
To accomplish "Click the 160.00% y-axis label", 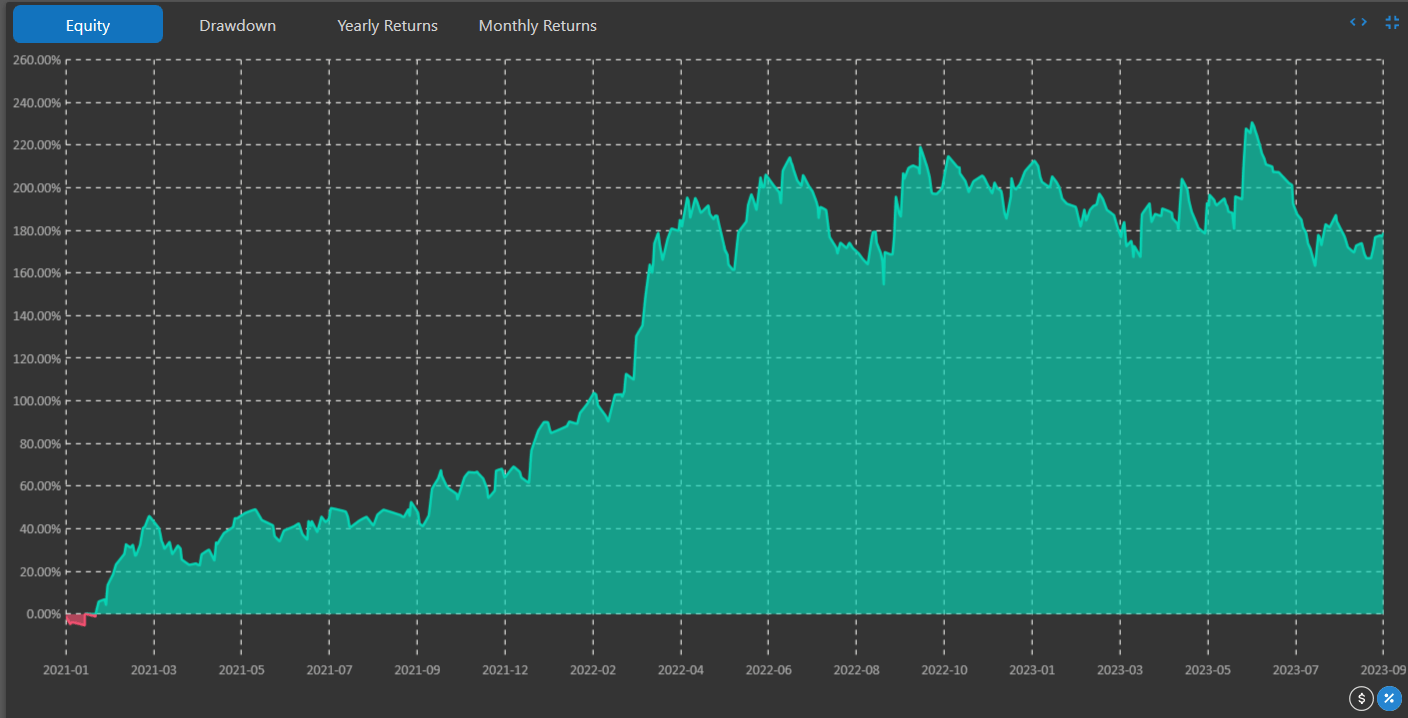I will pos(37,273).
